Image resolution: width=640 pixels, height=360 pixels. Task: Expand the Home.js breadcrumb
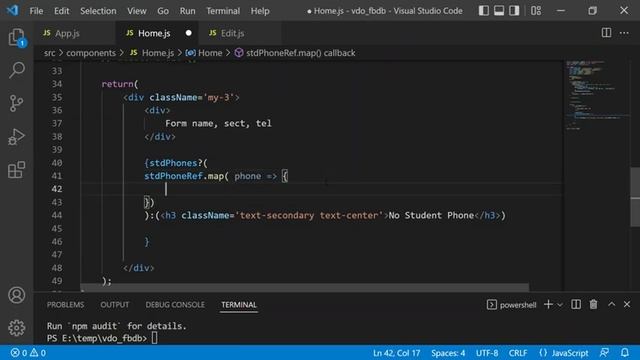click(152, 53)
